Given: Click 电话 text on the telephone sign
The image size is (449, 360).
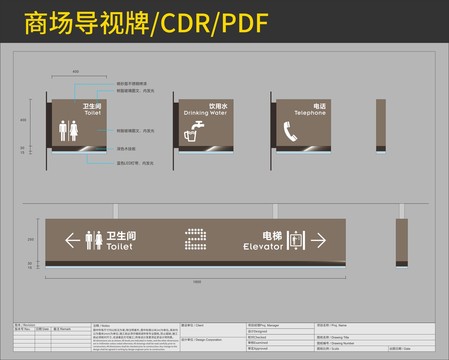Looking at the screenshot, I should point(319,106).
